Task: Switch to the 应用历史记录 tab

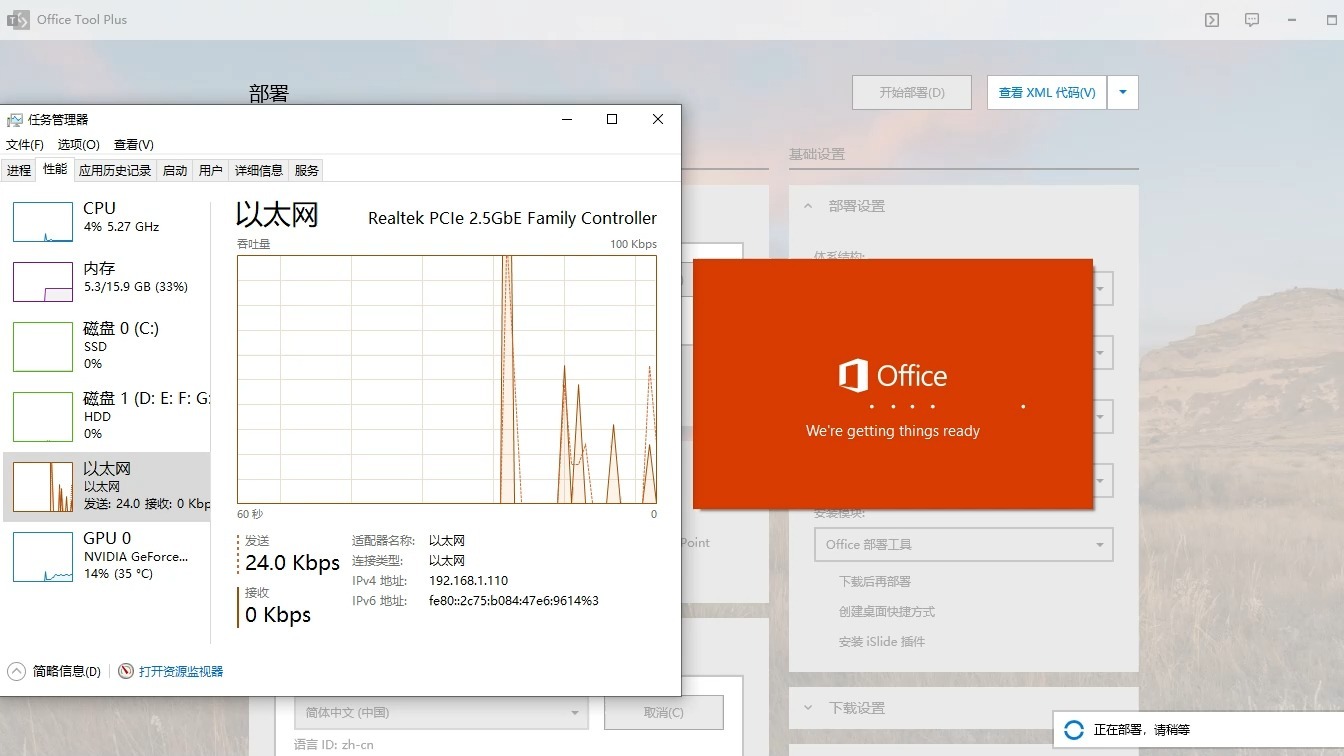Action: [x=115, y=171]
